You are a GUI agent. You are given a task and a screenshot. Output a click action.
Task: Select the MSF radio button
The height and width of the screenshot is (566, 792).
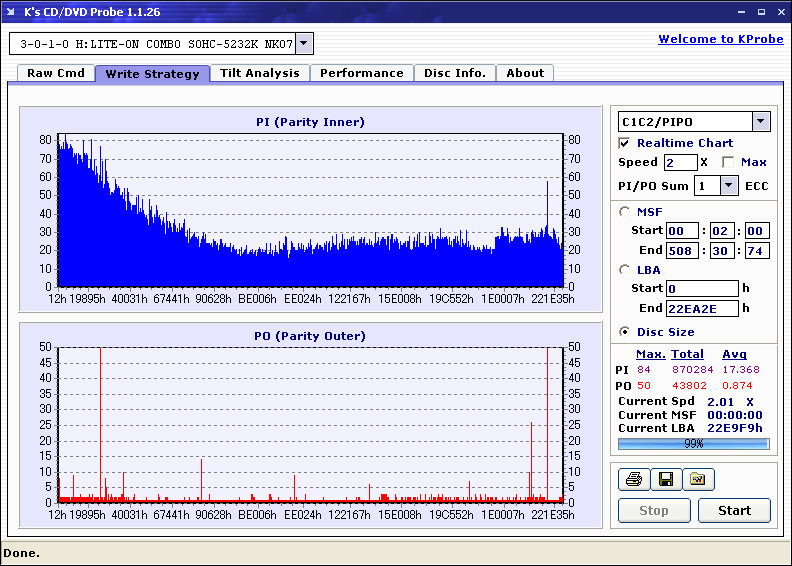(x=625, y=211)
